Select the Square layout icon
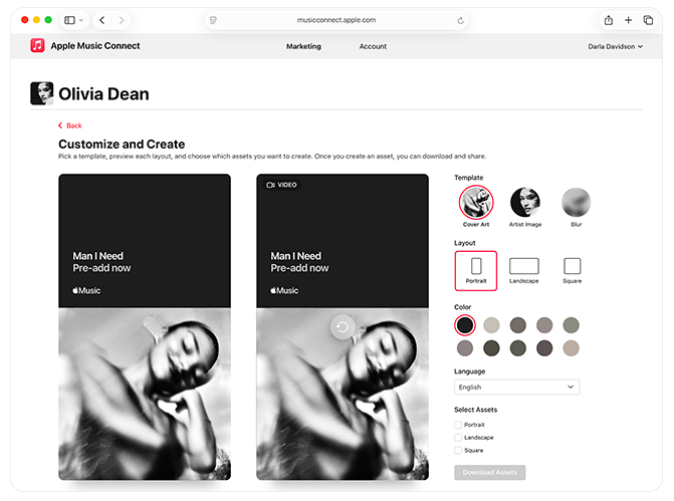 [572, 266]
